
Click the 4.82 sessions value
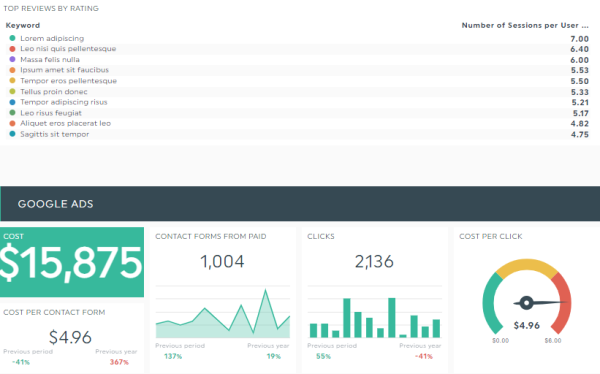tap(579, 124)
